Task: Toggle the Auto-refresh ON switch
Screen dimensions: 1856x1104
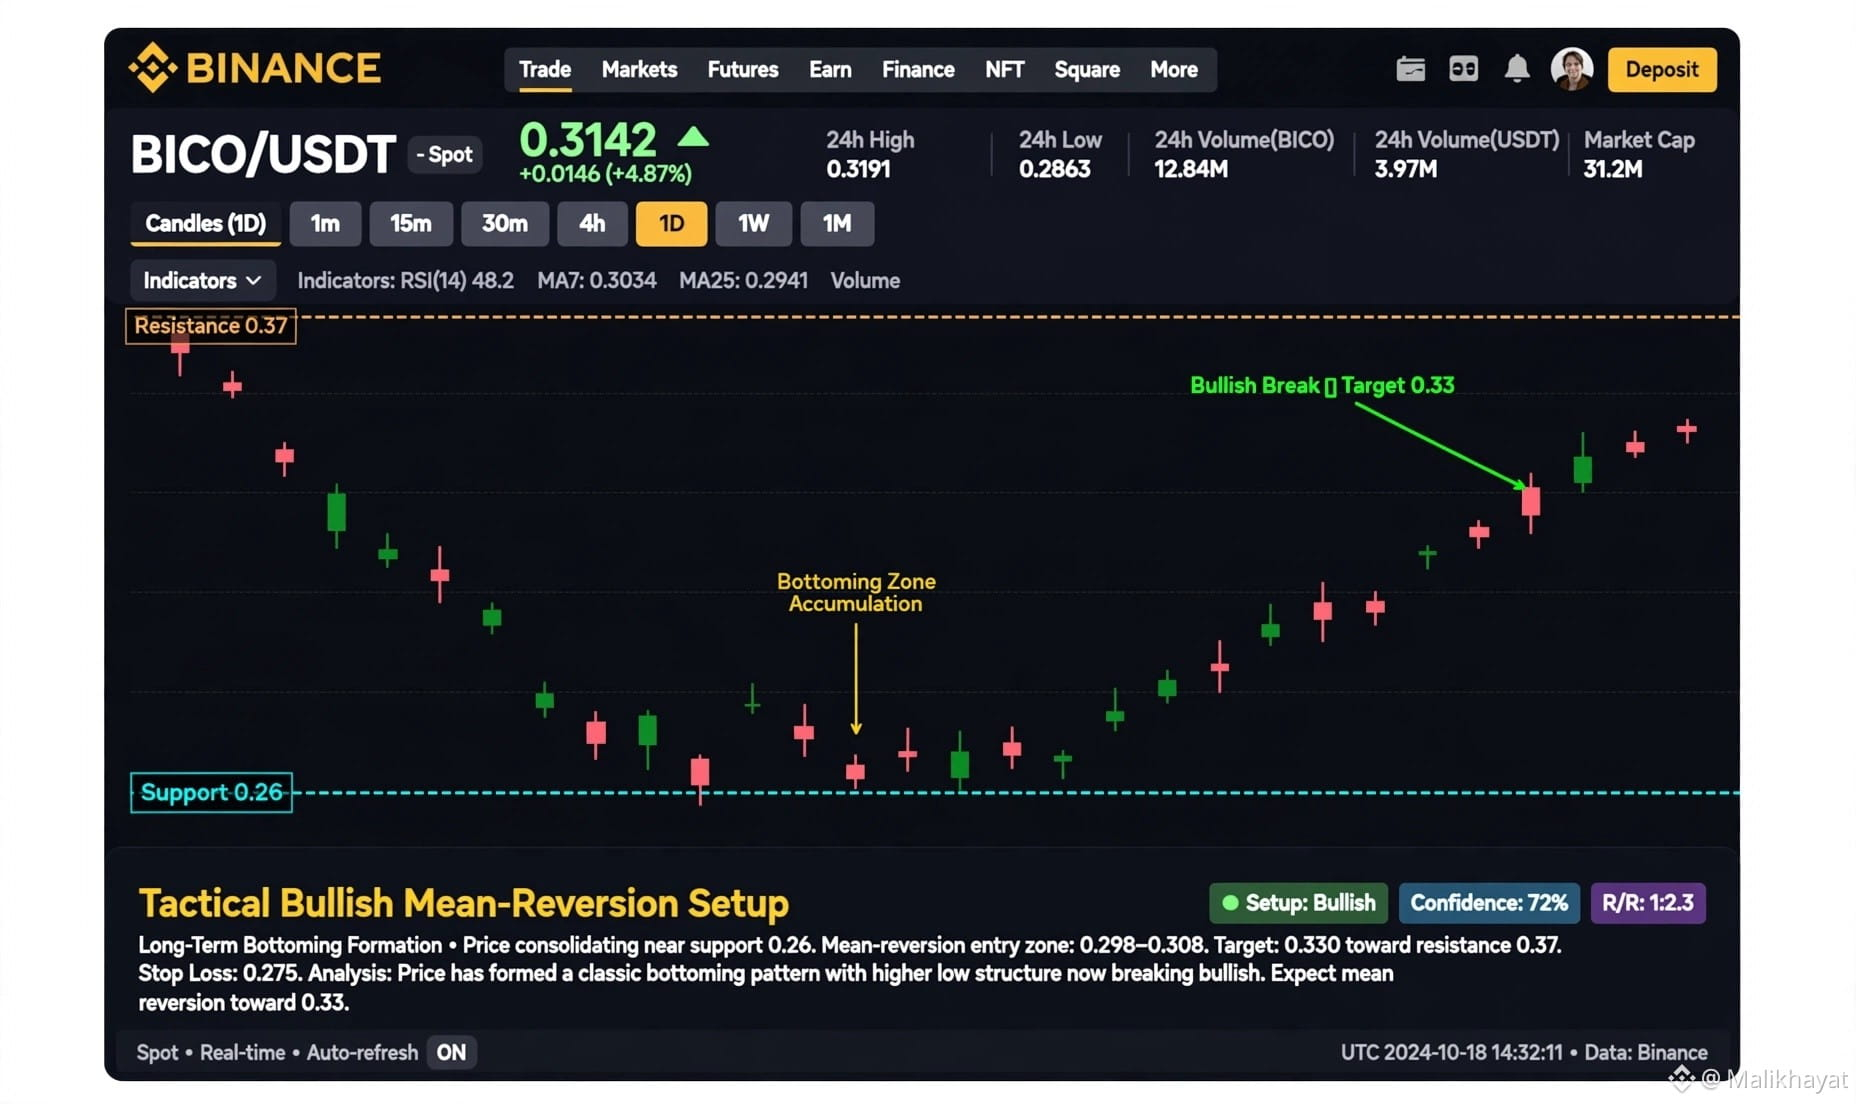Action: click(x=451, y=1052)
